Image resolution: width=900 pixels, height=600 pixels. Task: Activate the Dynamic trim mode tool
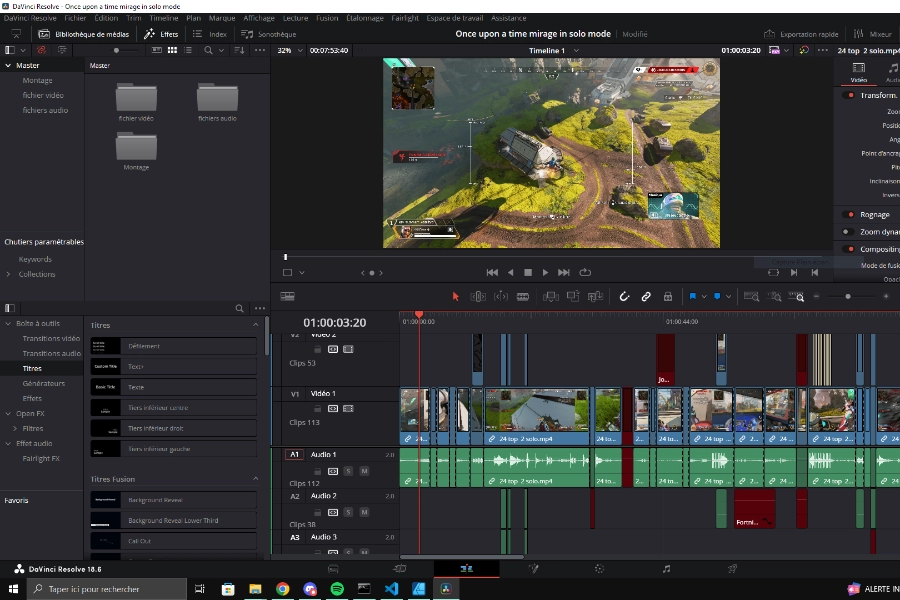(501, 296)
